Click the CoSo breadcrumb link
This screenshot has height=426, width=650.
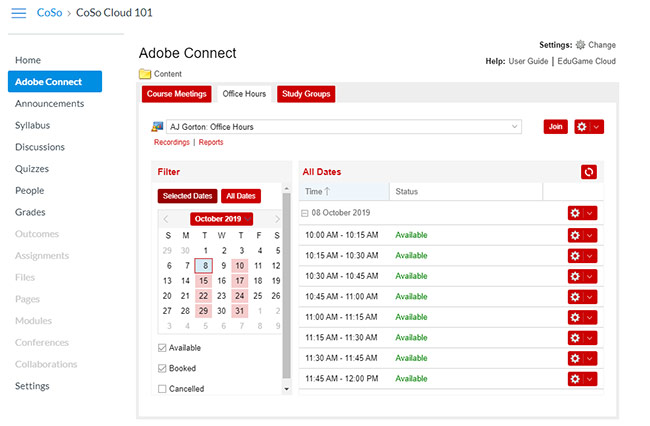coord(49,13)
